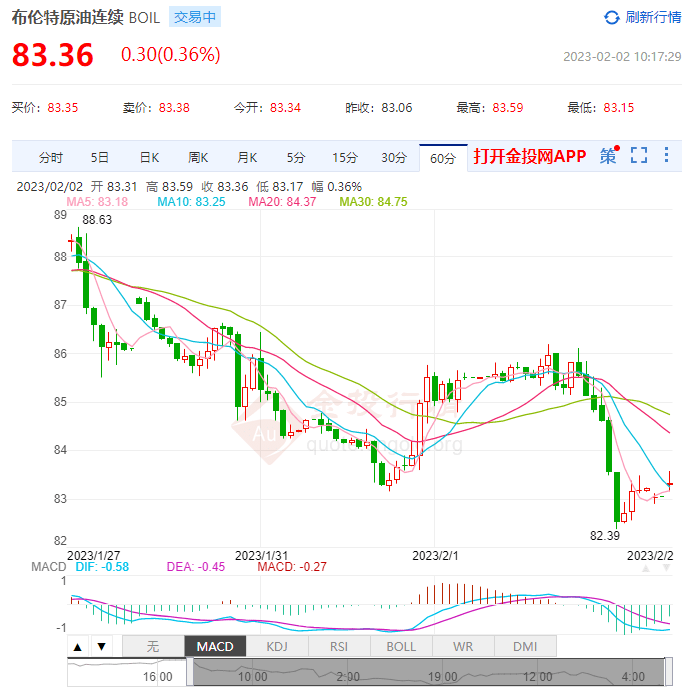The width and height of the screenshot is (685, 693).
Task: Choose the DMI indicator option
Action: (524, 646)
